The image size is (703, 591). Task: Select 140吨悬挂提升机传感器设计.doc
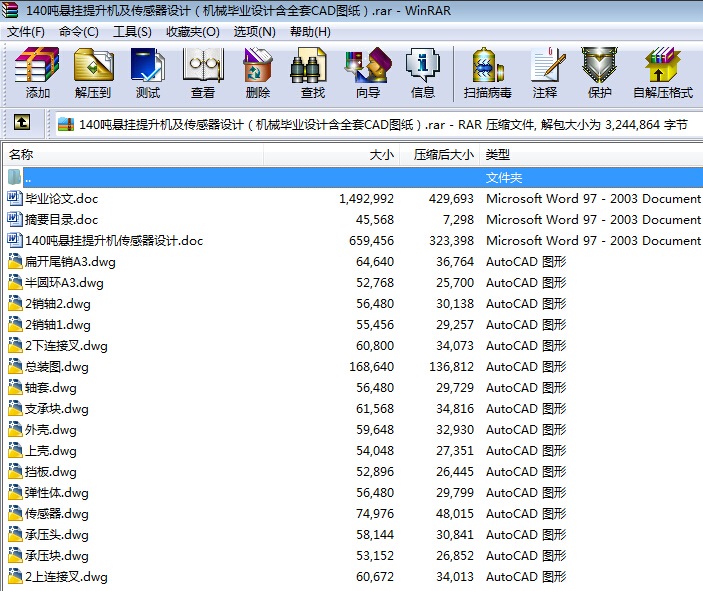coord(114,241)
